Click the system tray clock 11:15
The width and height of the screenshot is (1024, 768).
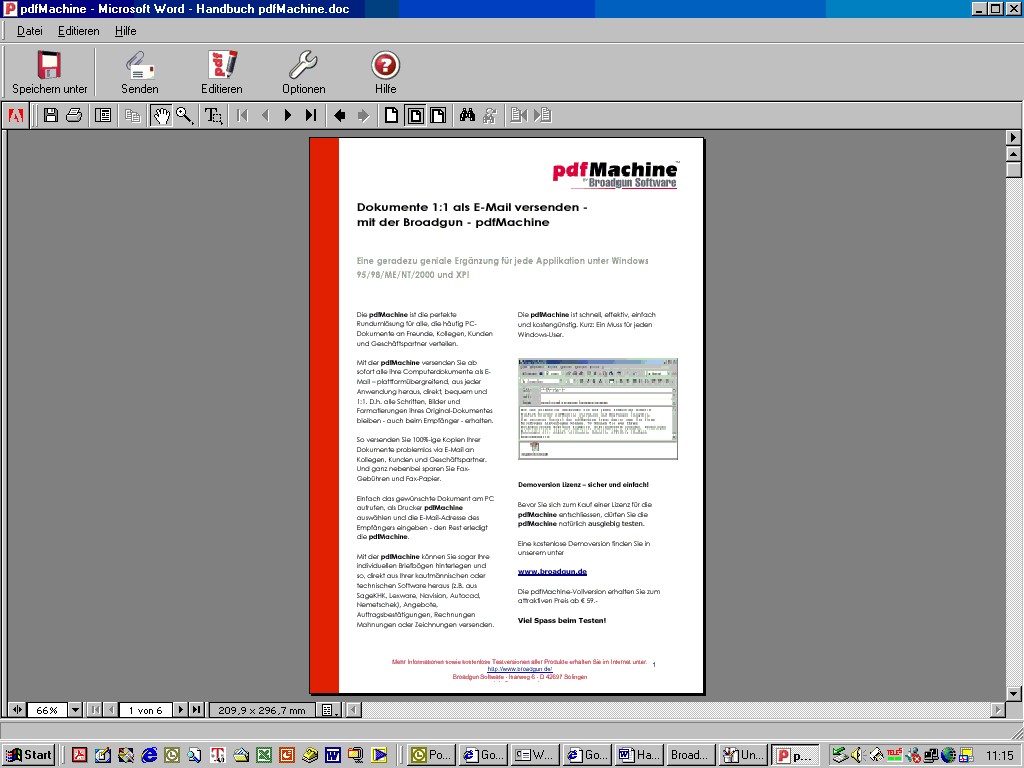999,756
